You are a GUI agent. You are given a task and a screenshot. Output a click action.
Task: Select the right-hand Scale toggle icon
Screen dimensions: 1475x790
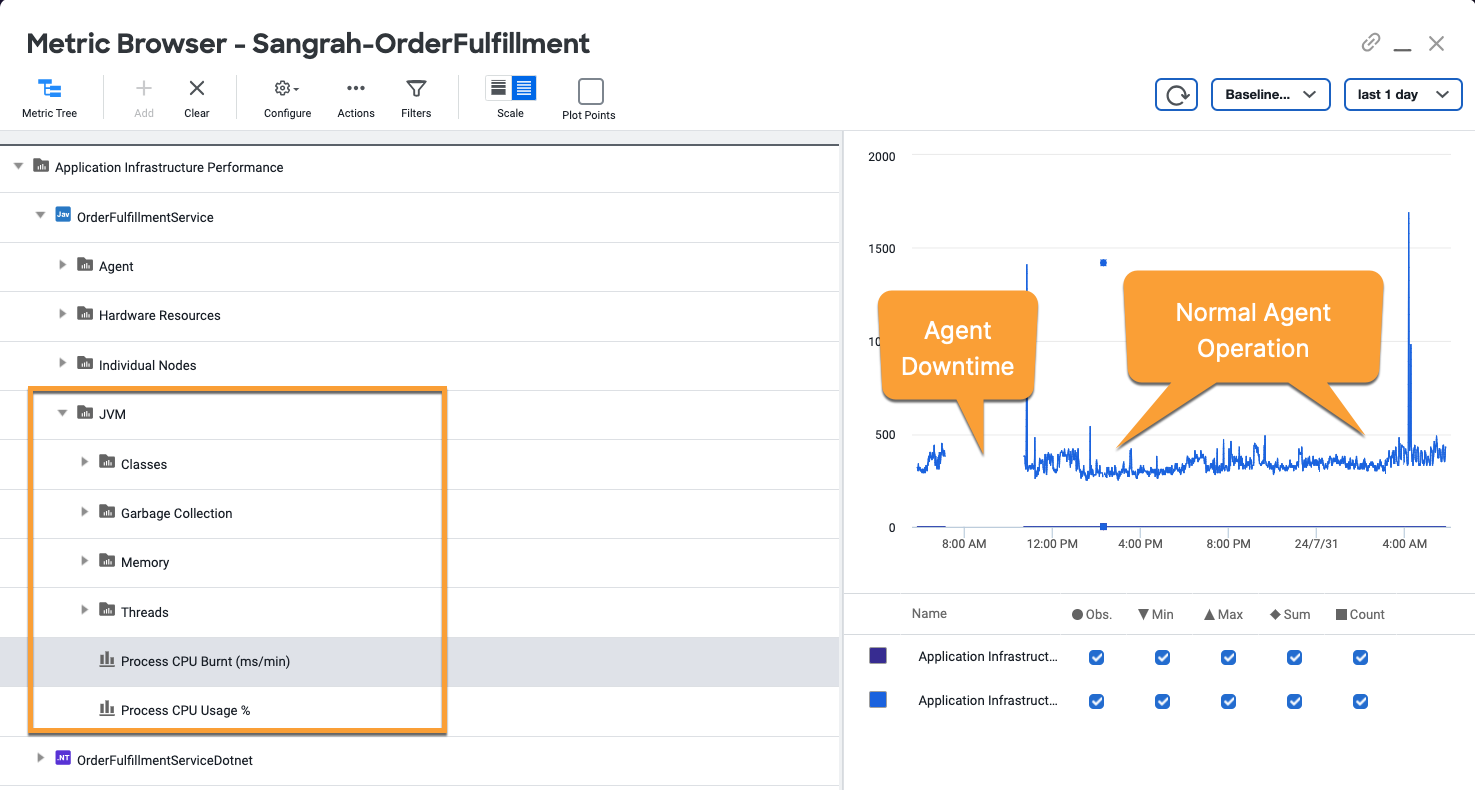524,88
